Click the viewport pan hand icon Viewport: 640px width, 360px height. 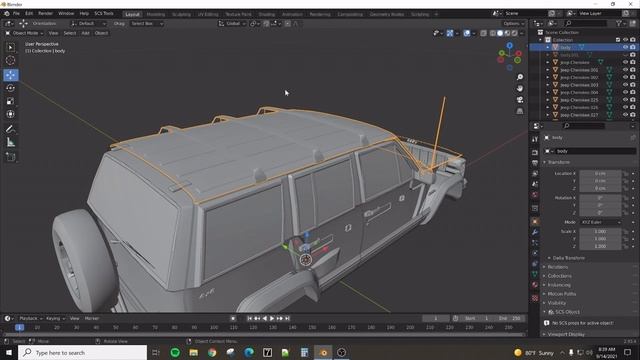click(x=520, y=88)
